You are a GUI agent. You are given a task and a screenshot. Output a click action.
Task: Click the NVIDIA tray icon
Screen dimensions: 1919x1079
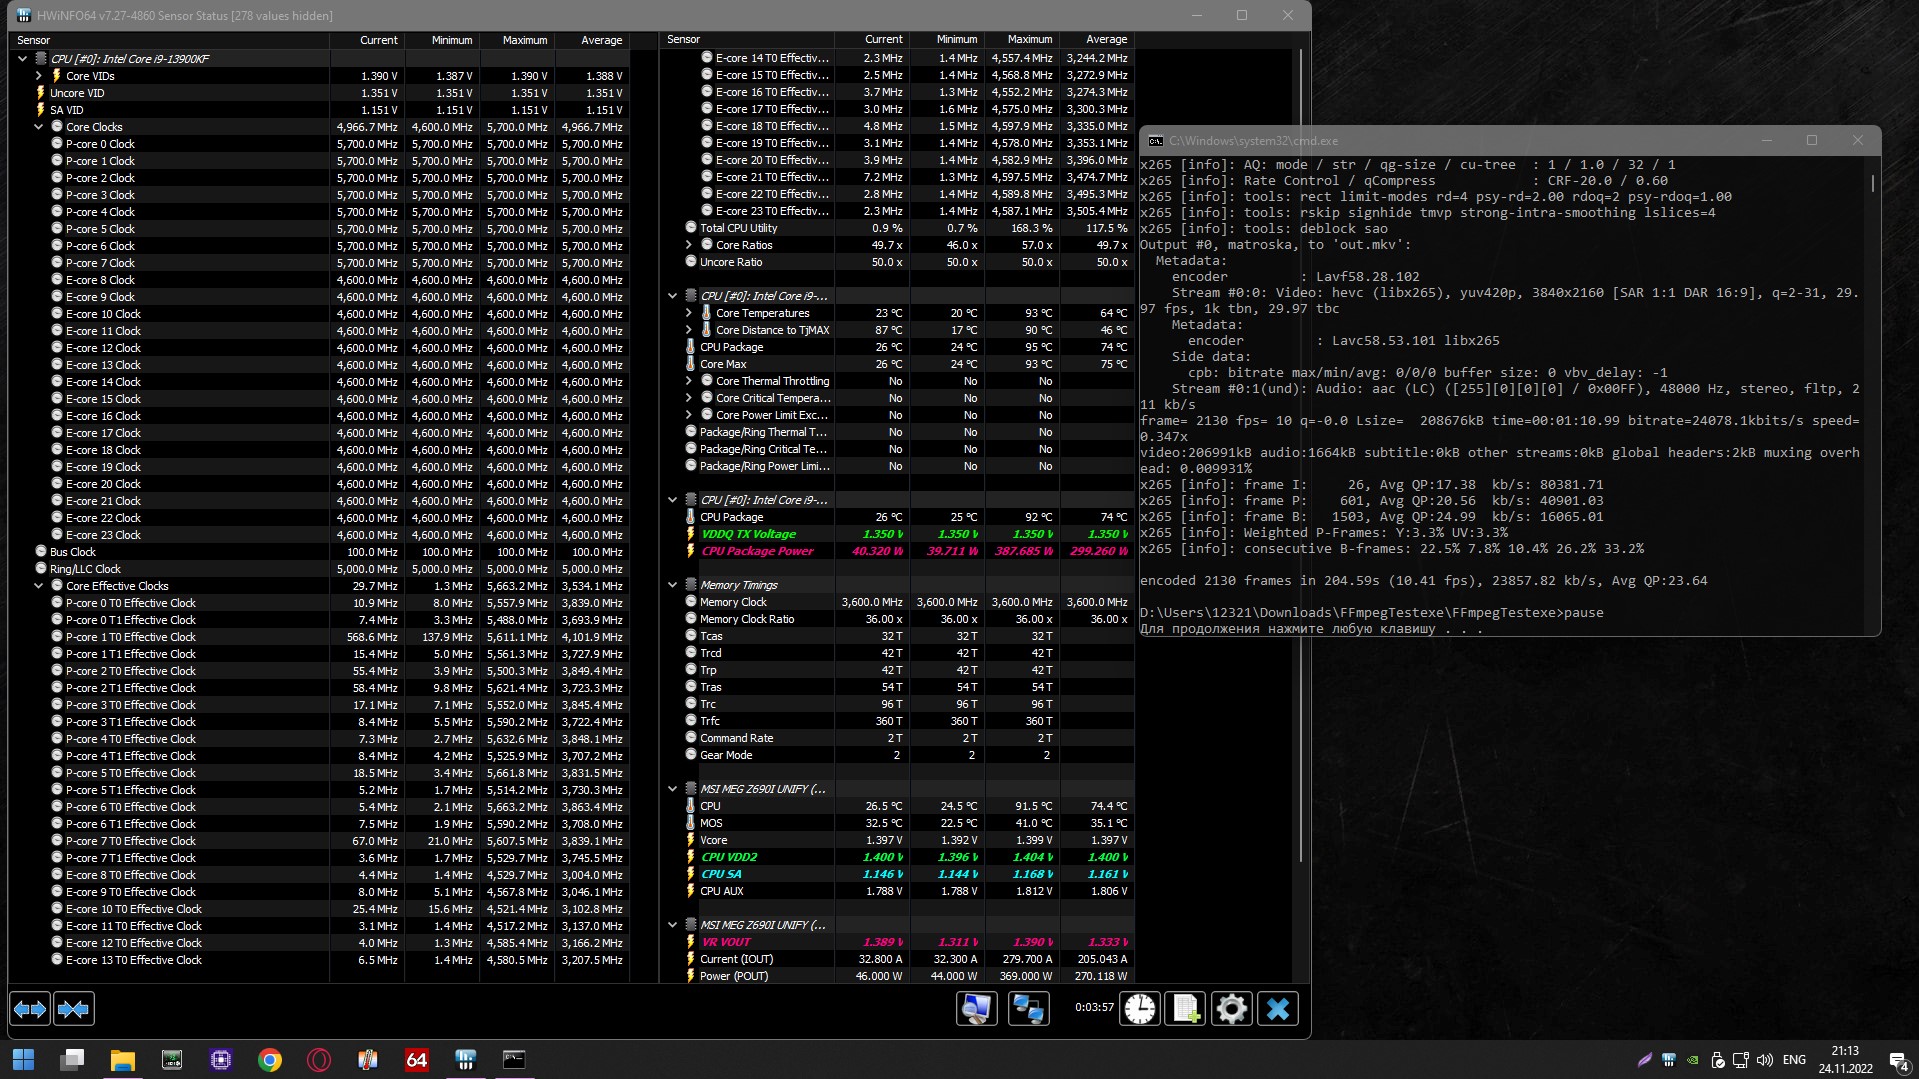[x=1692, y=1060]
